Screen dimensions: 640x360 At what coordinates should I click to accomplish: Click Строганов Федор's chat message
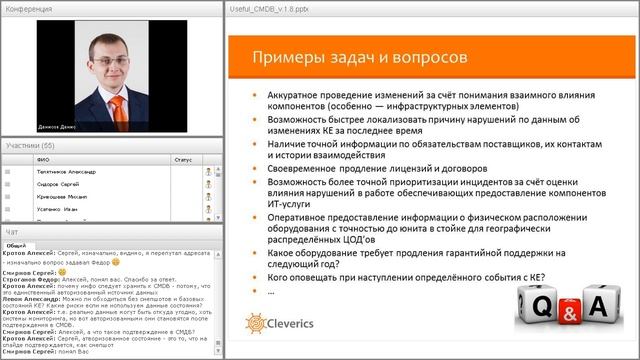tap(89, 280)
